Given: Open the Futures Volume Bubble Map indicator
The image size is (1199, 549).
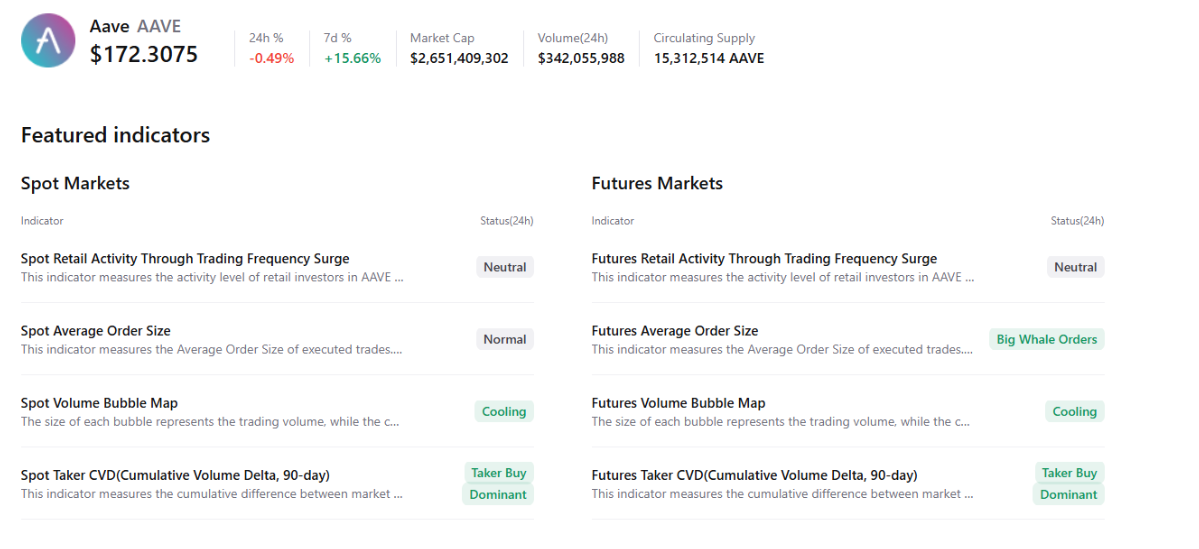Looking at the screenshot, I should pos(678,403).
